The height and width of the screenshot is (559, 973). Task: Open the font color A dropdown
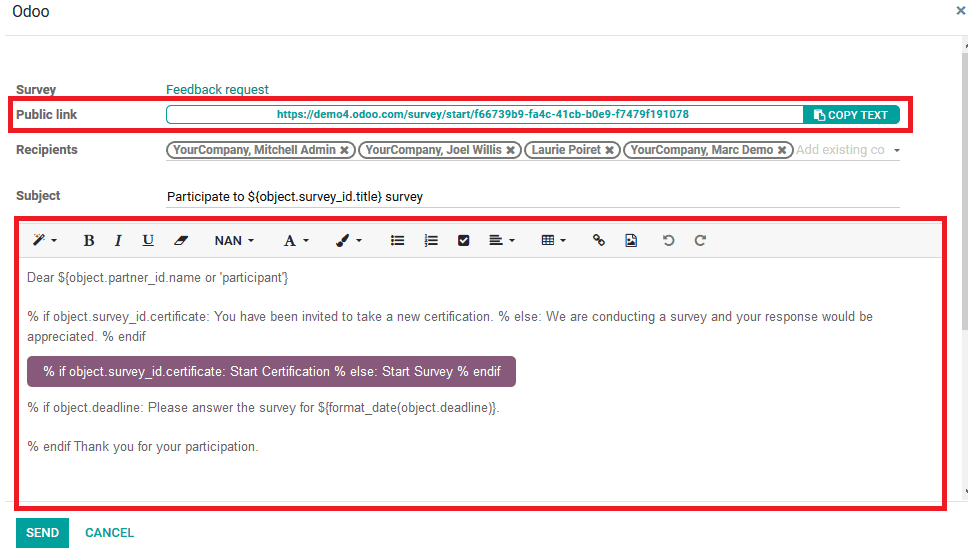tap(296, 241)
